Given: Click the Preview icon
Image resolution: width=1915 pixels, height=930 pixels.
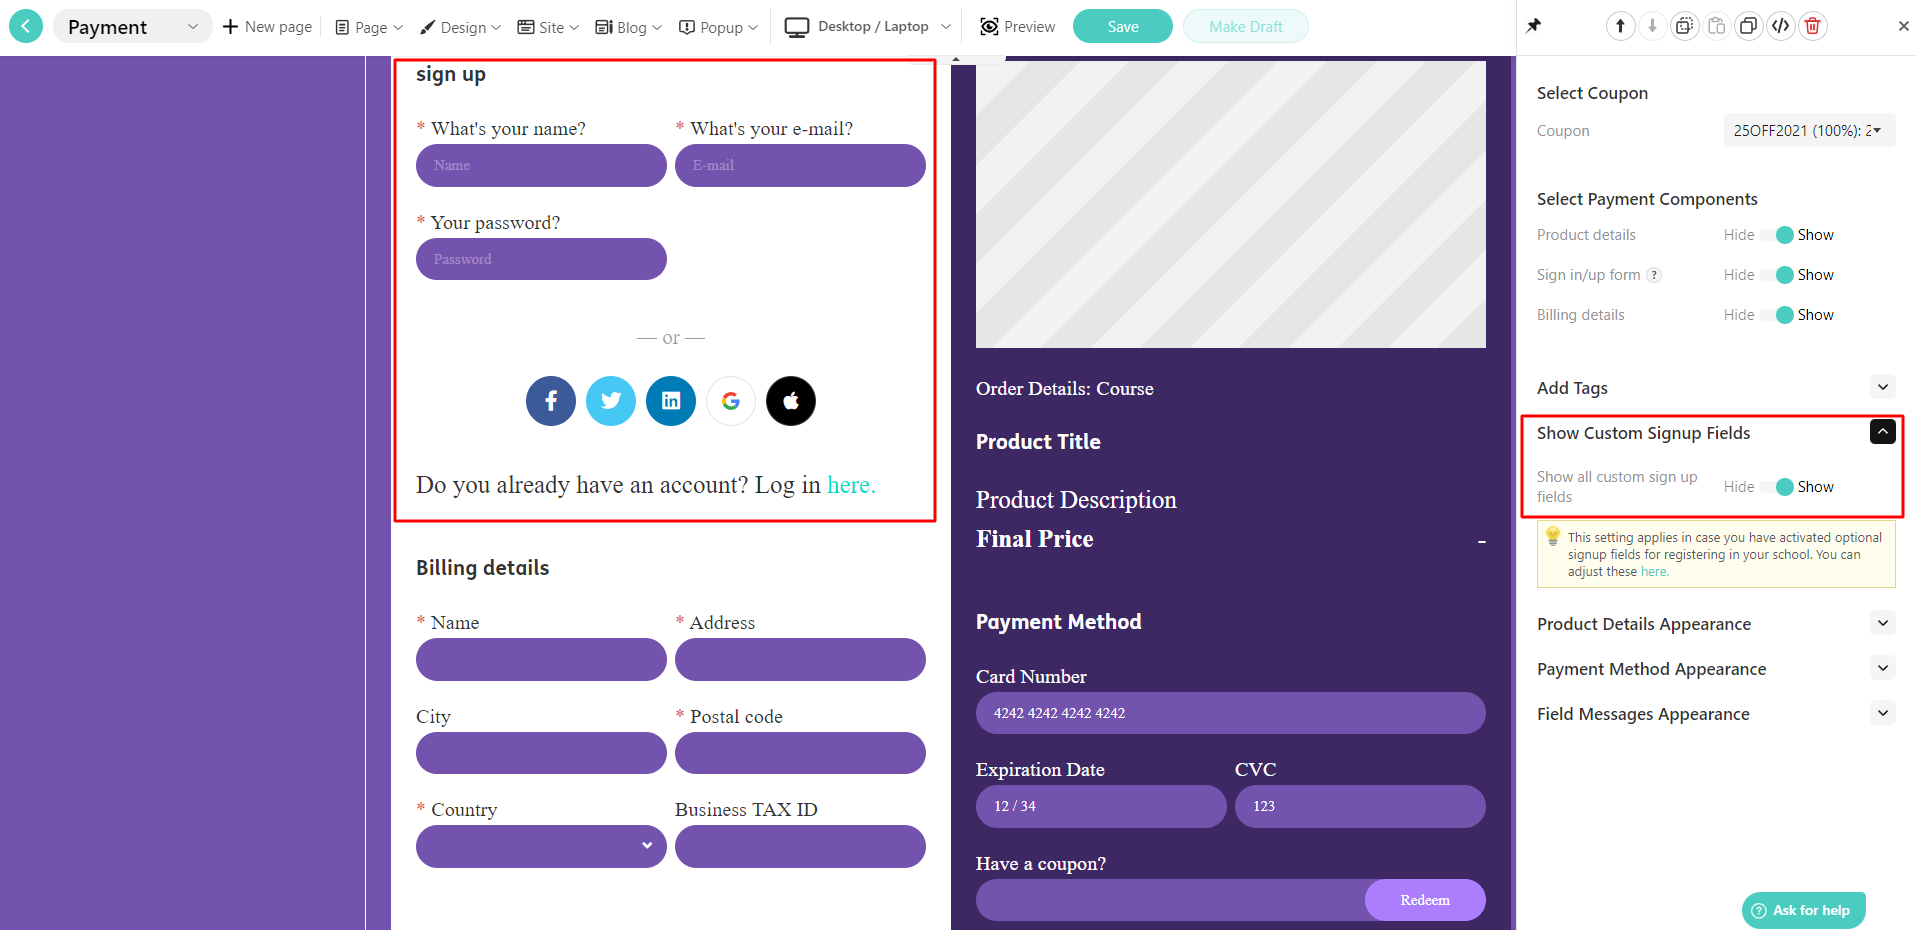Looking at the screenshot, I should (x=988, y=26).
